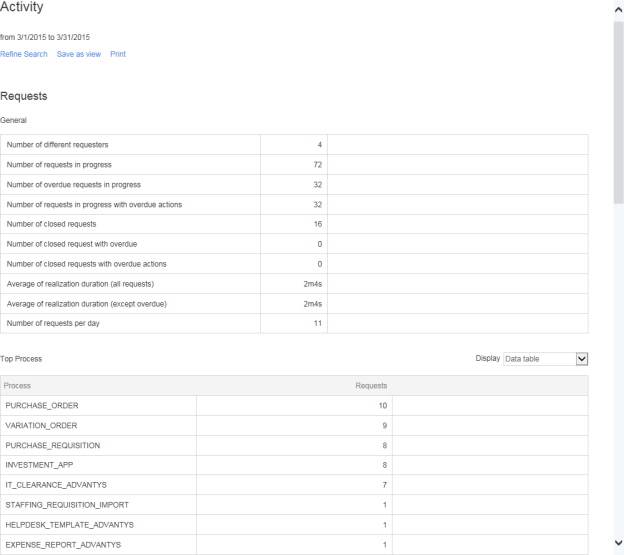
Task: Open the 16 closed requests value
Action: pos(317,224)
